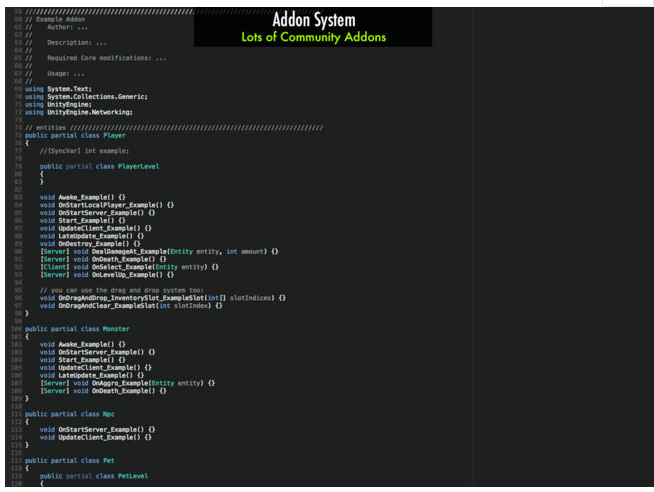Click '[Server] void DealDamageAt_Example' line
The width and height of the screenshot is (654, 492).
(x=159, y=251)
